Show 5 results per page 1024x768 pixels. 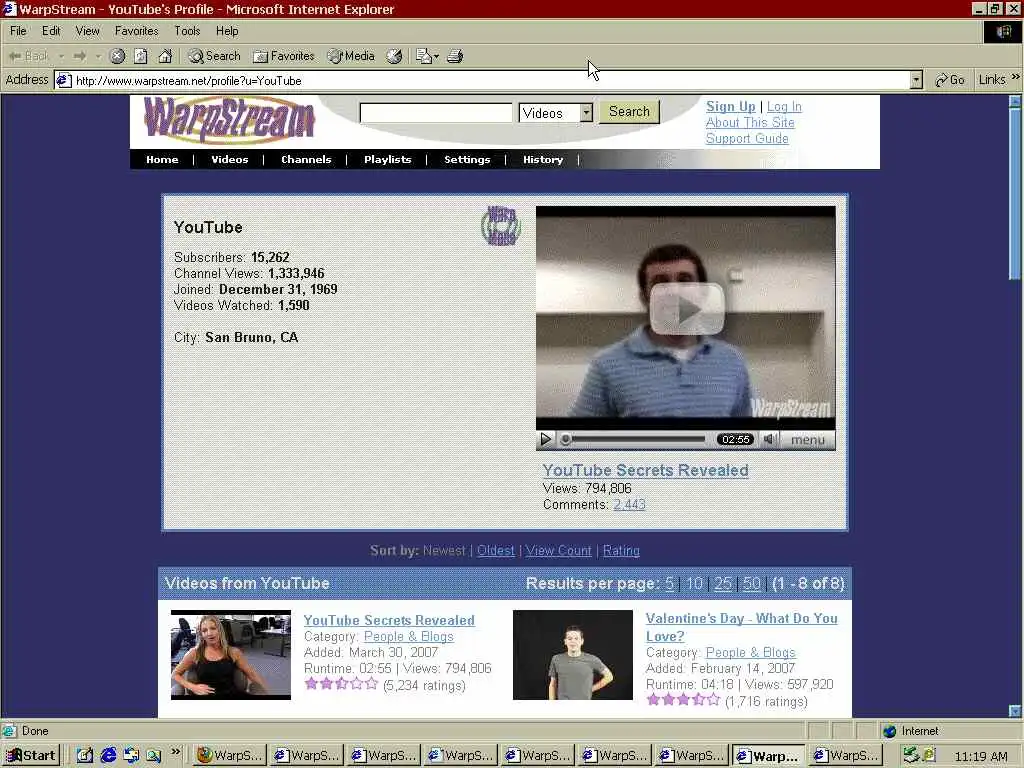pyautogui.click(x=669, y=583)
